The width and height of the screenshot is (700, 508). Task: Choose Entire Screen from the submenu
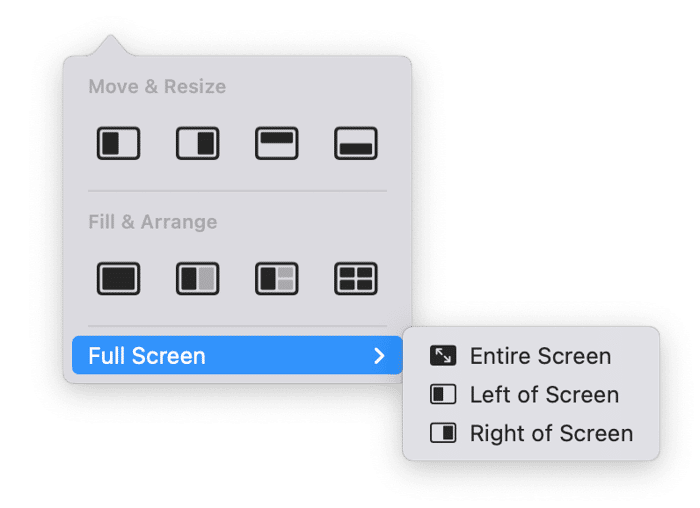[x=540, y=356]
